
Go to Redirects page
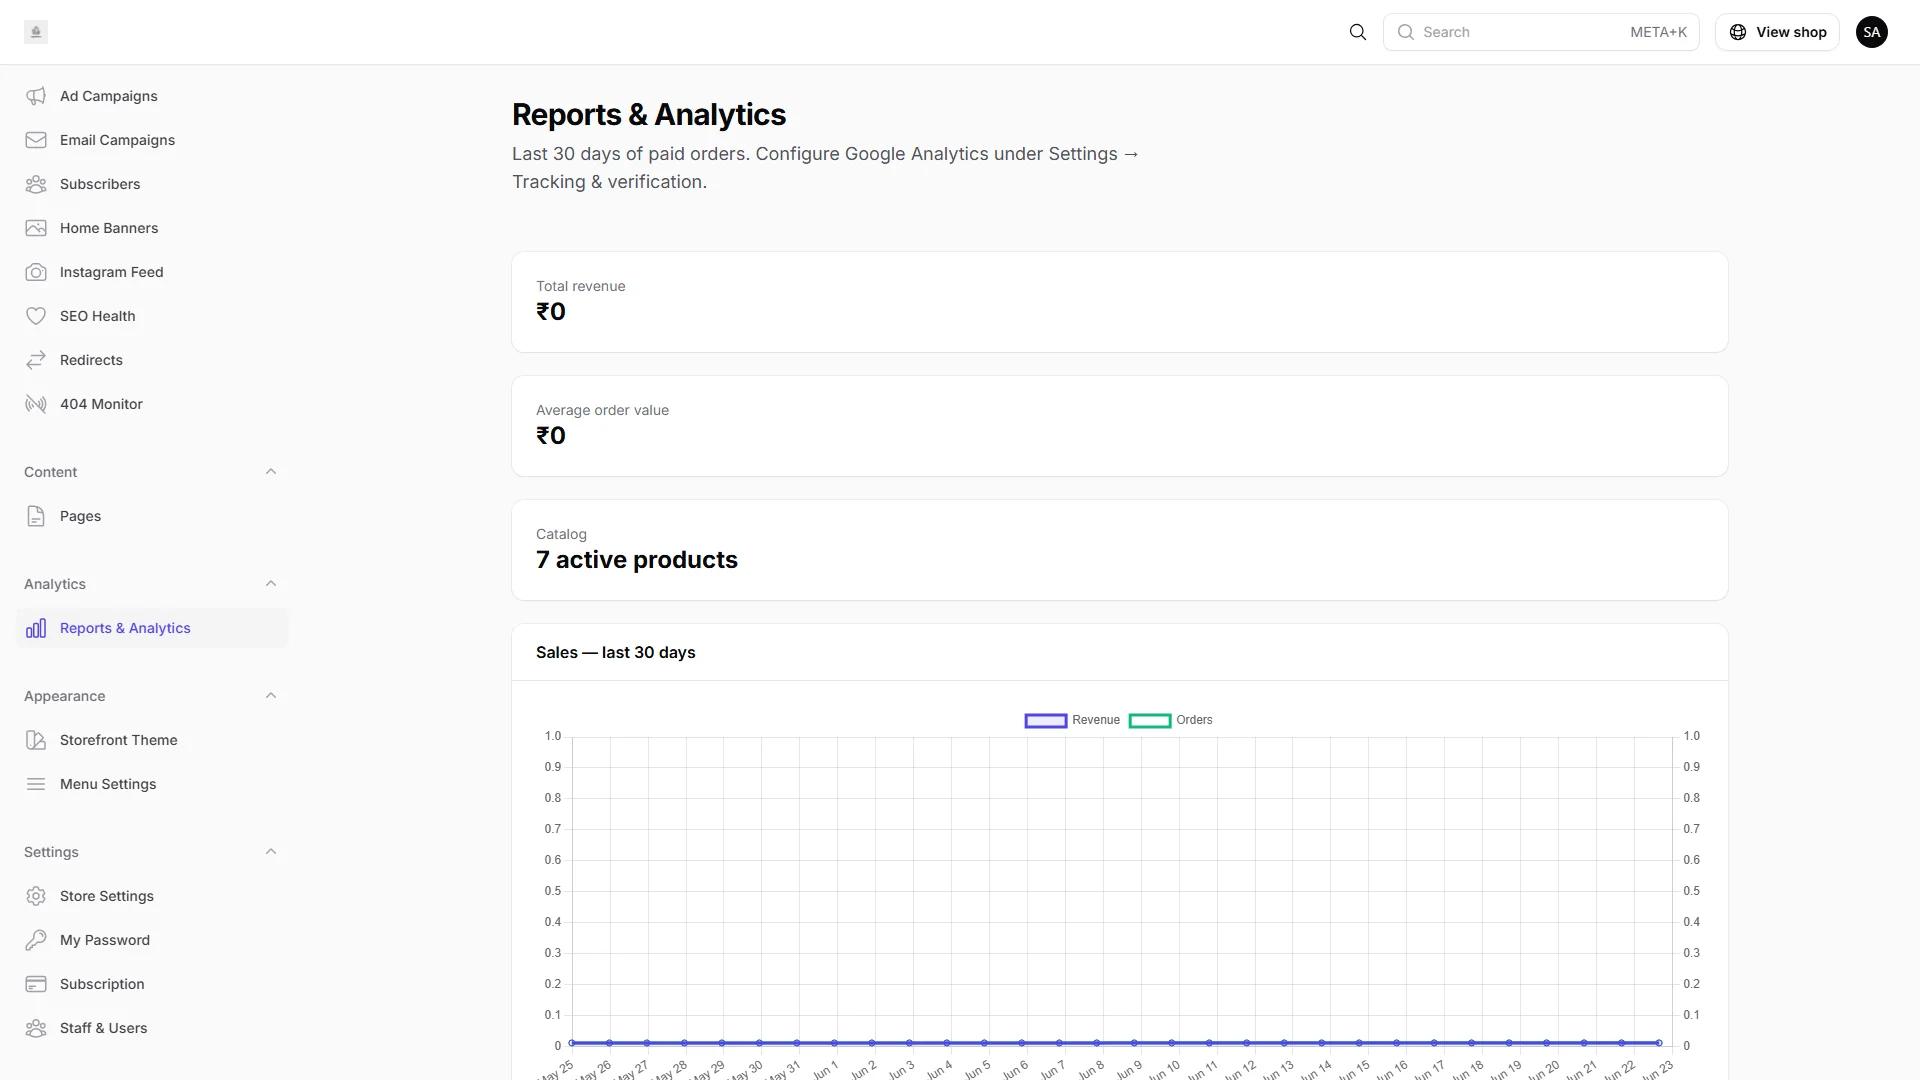(152, 360)
